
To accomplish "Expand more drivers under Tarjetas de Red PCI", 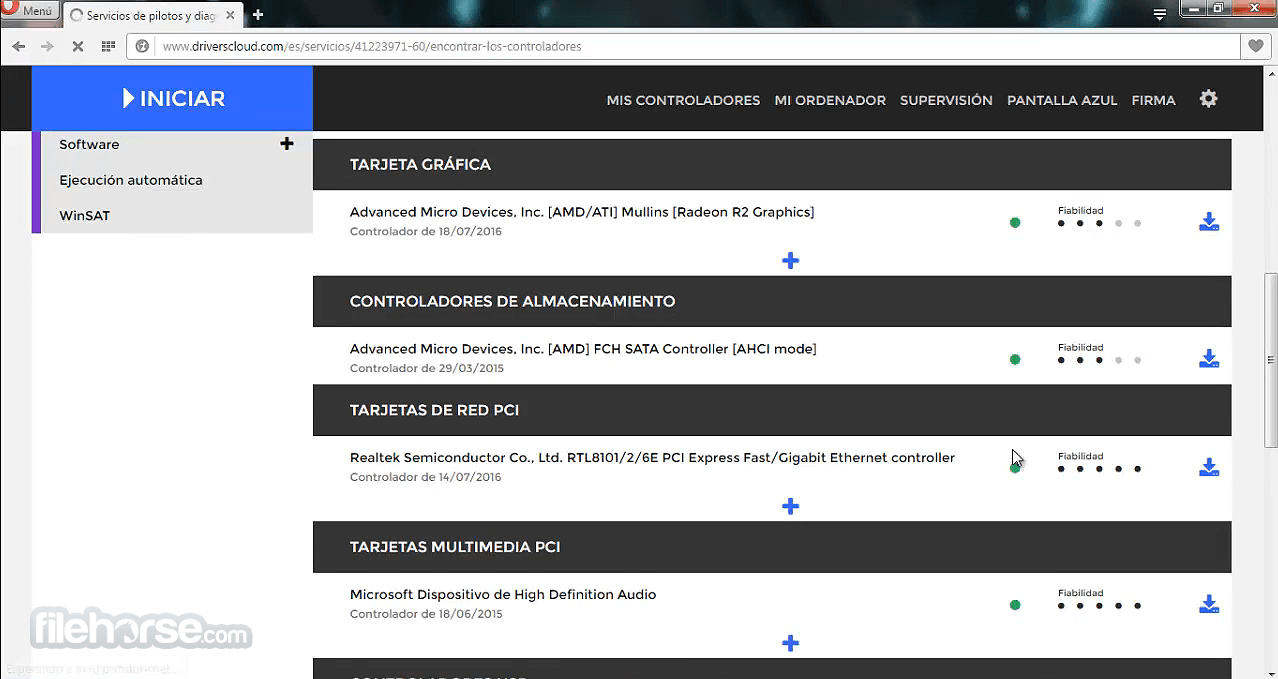I will [x=790, y=507].
